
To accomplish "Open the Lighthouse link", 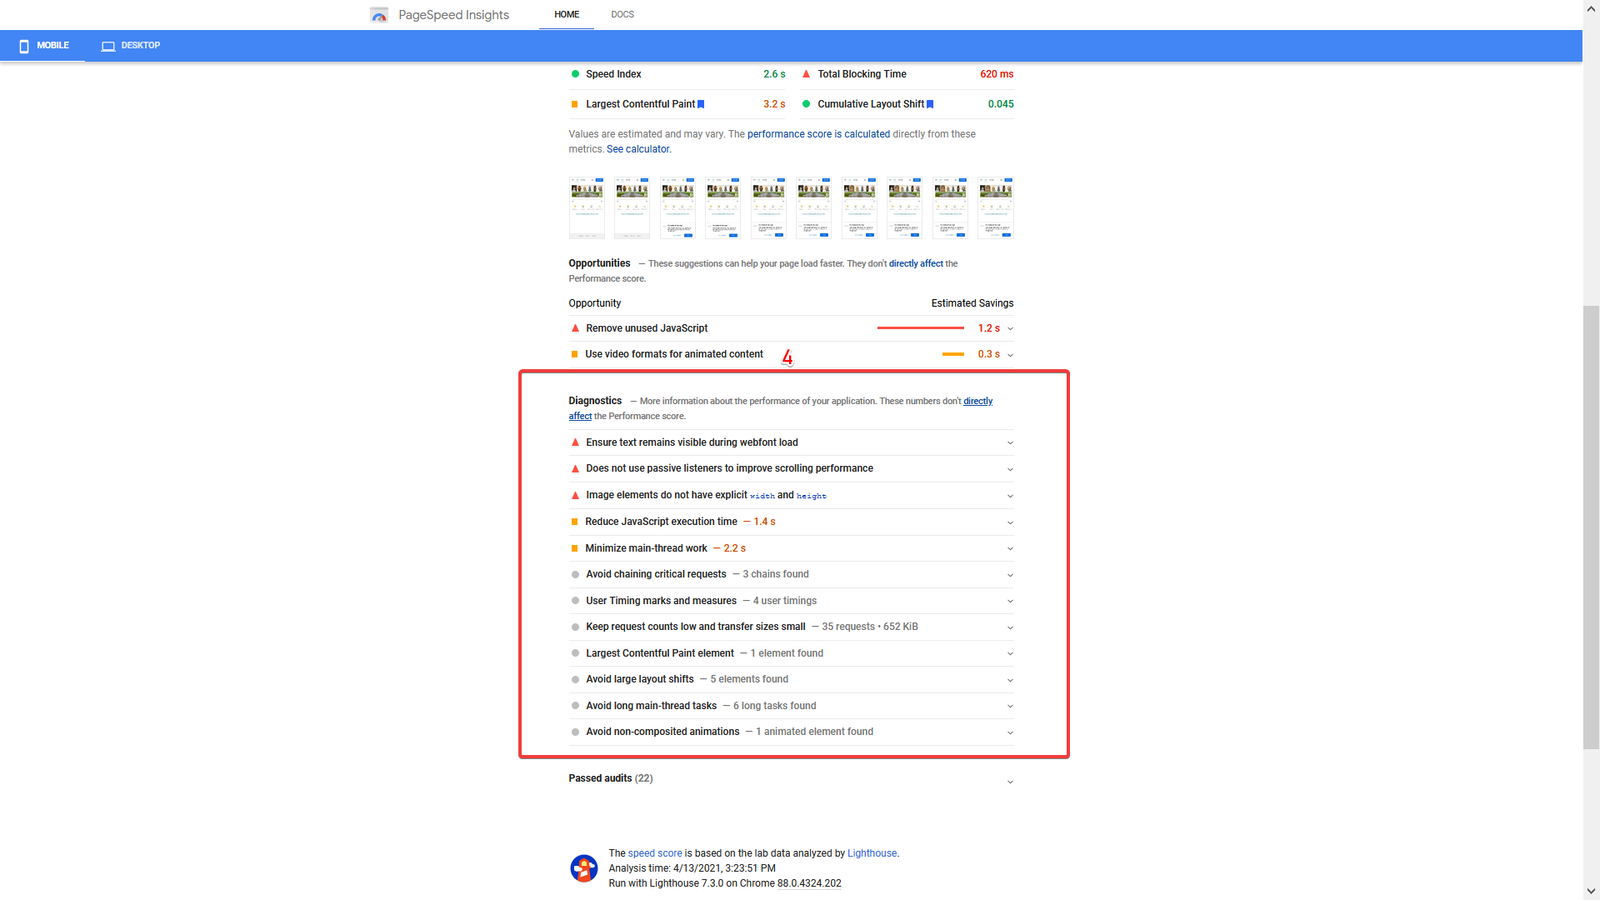I will 872,853.
